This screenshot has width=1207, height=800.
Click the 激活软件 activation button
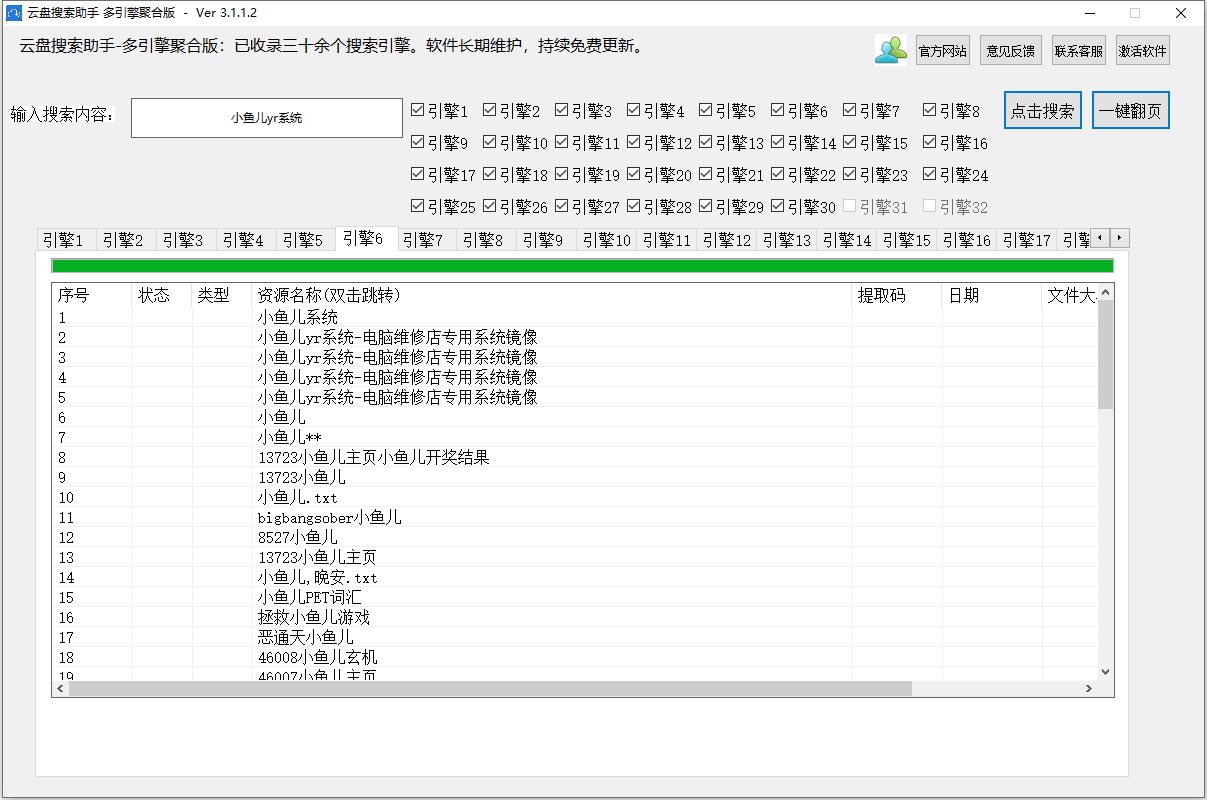pos(1143,51)
